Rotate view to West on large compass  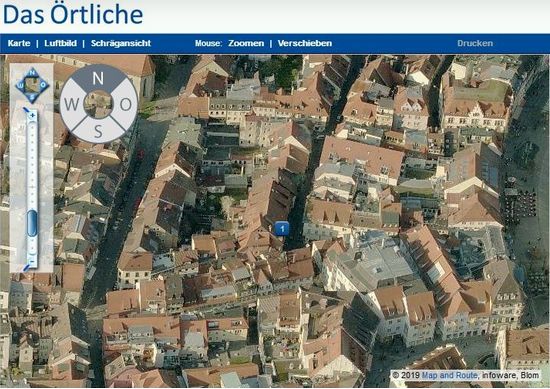[72, 104]
